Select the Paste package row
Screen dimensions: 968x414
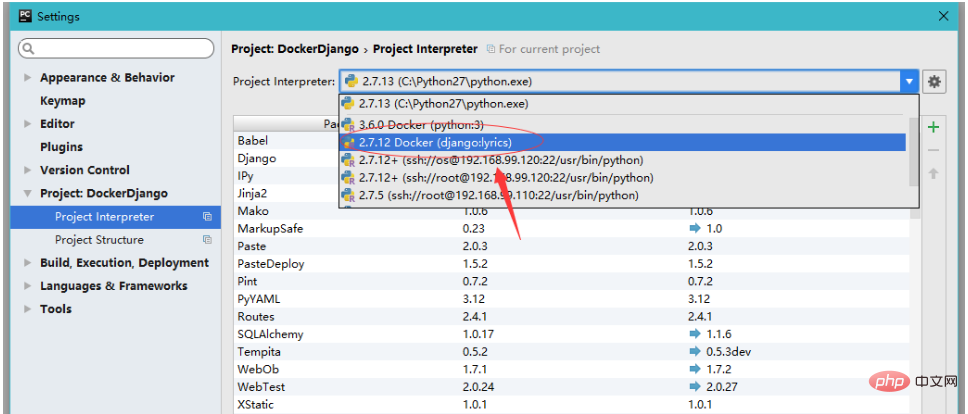click(571, 246)
